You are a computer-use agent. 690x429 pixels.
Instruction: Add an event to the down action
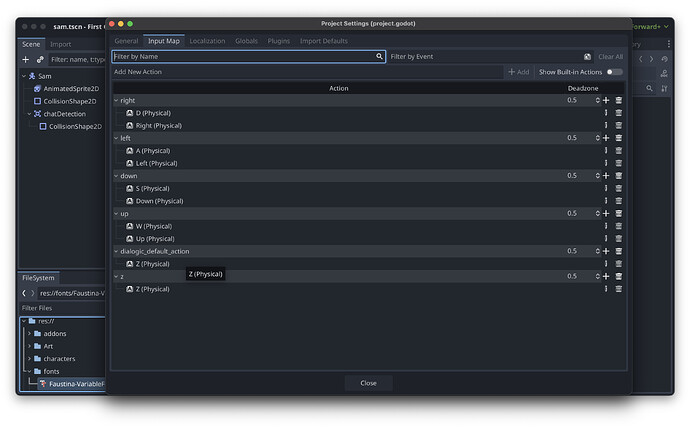coord(606,176)
